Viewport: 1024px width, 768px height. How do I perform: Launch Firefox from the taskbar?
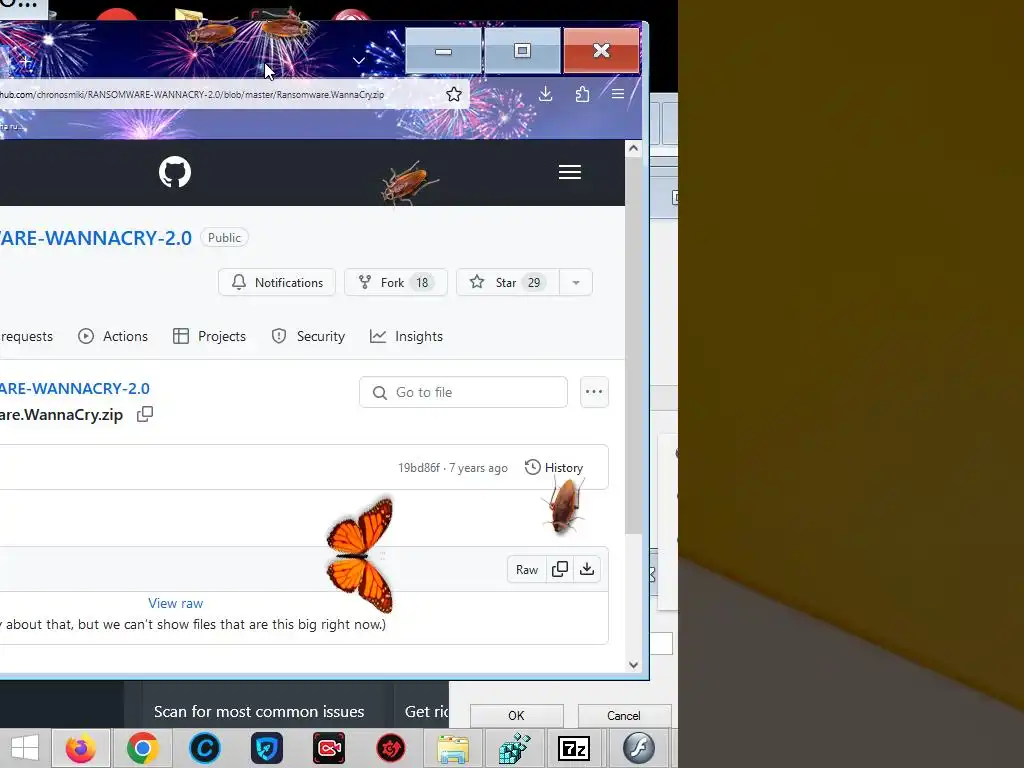(x=81, y=748)
